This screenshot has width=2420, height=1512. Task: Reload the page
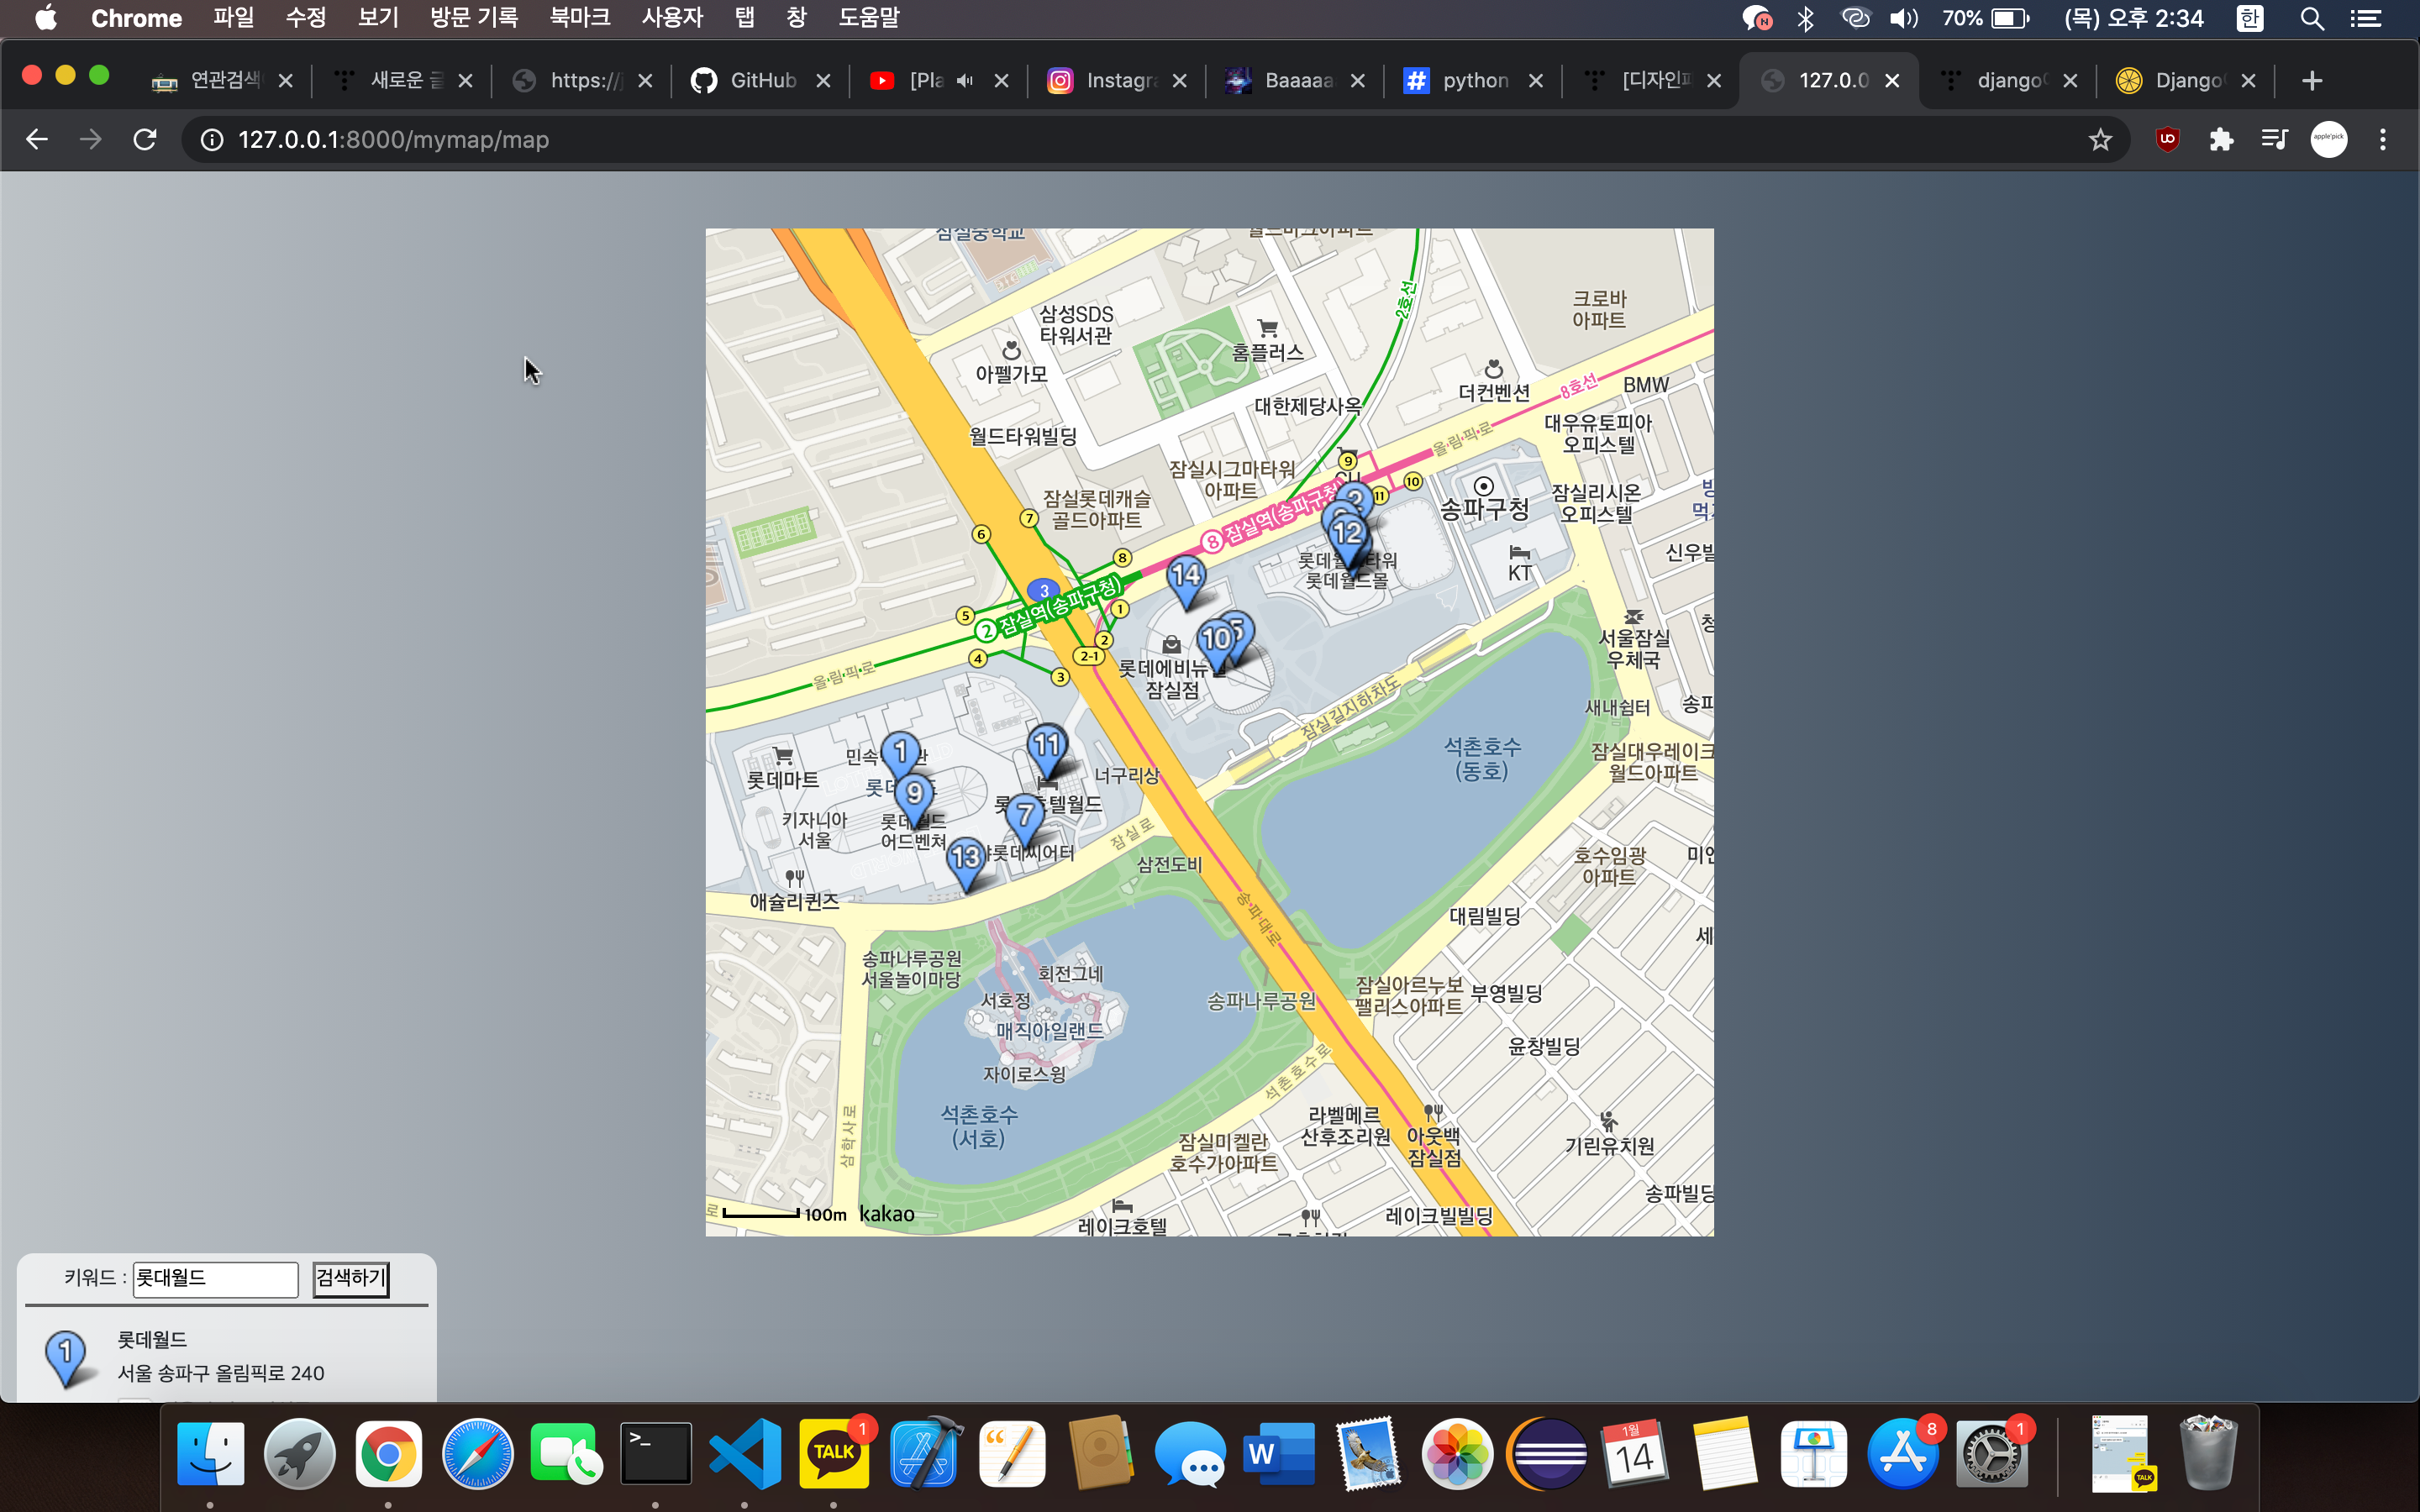145,140
